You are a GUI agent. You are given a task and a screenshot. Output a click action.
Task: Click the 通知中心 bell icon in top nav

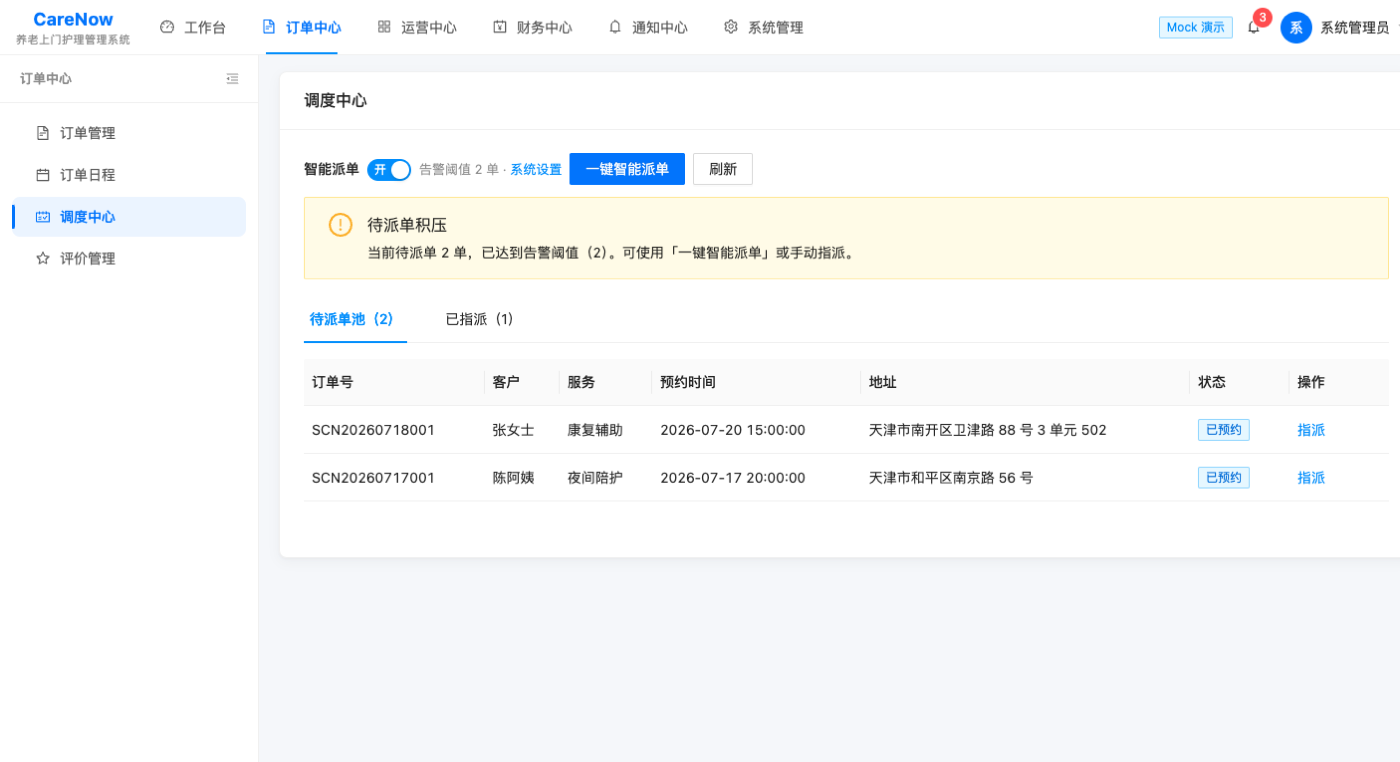615,27
